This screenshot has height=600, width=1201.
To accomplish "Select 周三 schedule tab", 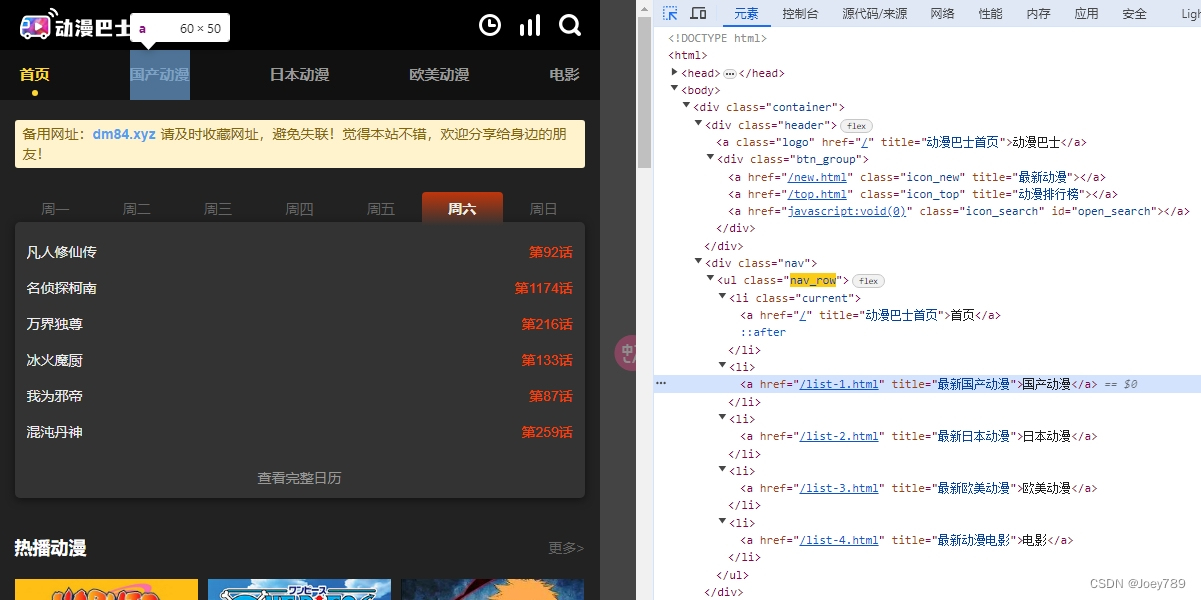I will [218, 208].
